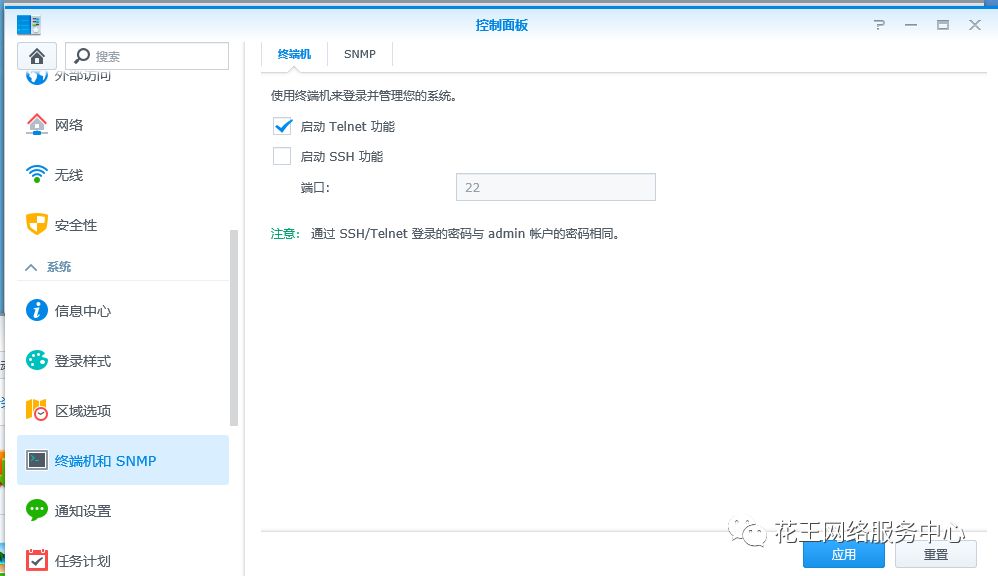The height and width of the screenshot is (576, 998).
Task: Enable the 启动 SSH 功能 checkbox
Action: [x=282, y=156]
